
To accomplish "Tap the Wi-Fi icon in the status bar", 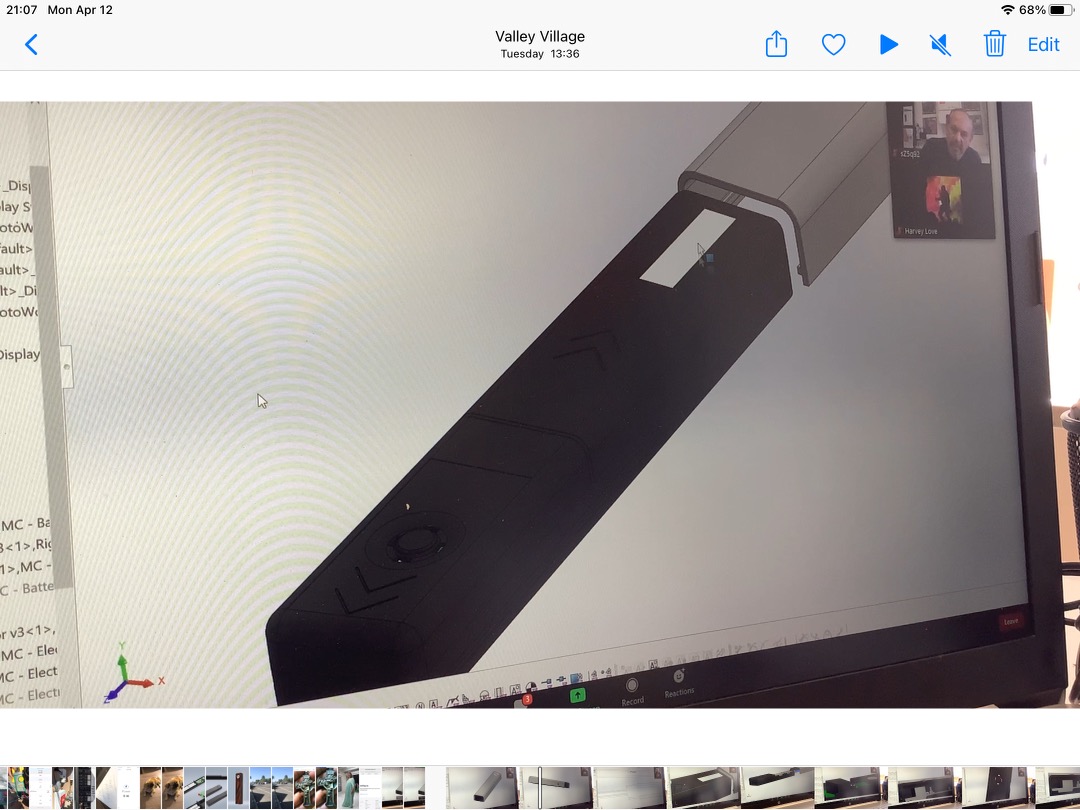I will click(x=1008, y=10).
